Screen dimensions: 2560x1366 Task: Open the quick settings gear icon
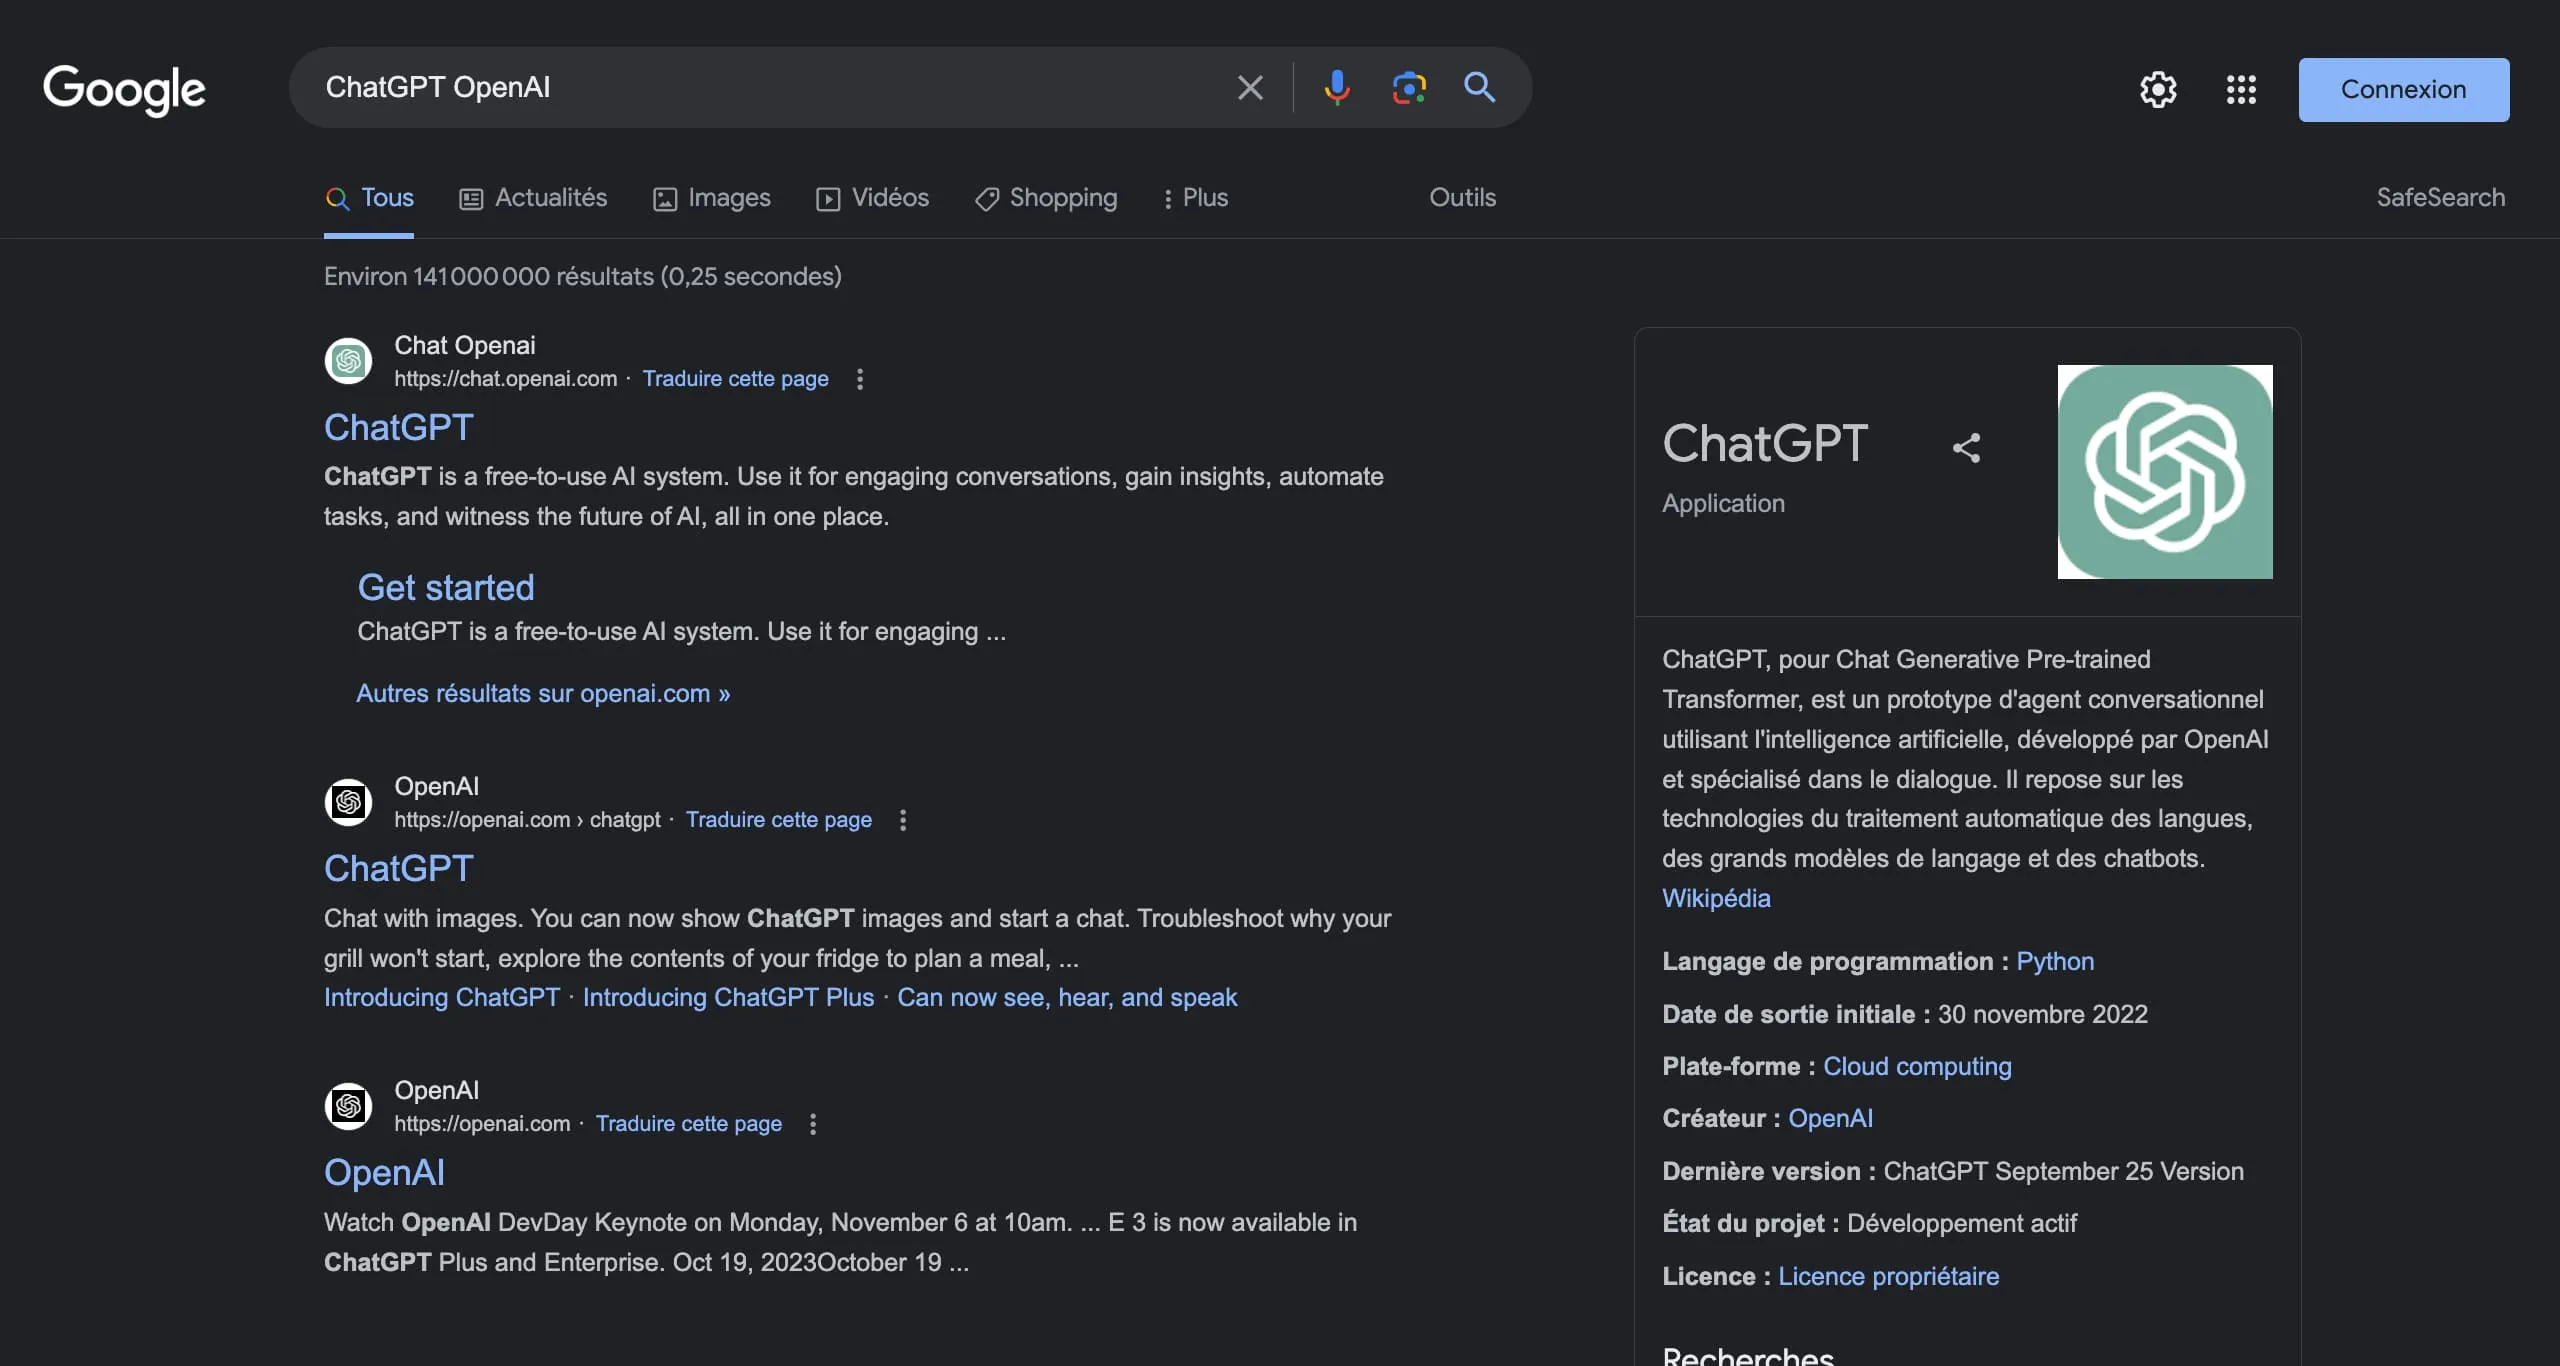click(x=2158, y=89)
